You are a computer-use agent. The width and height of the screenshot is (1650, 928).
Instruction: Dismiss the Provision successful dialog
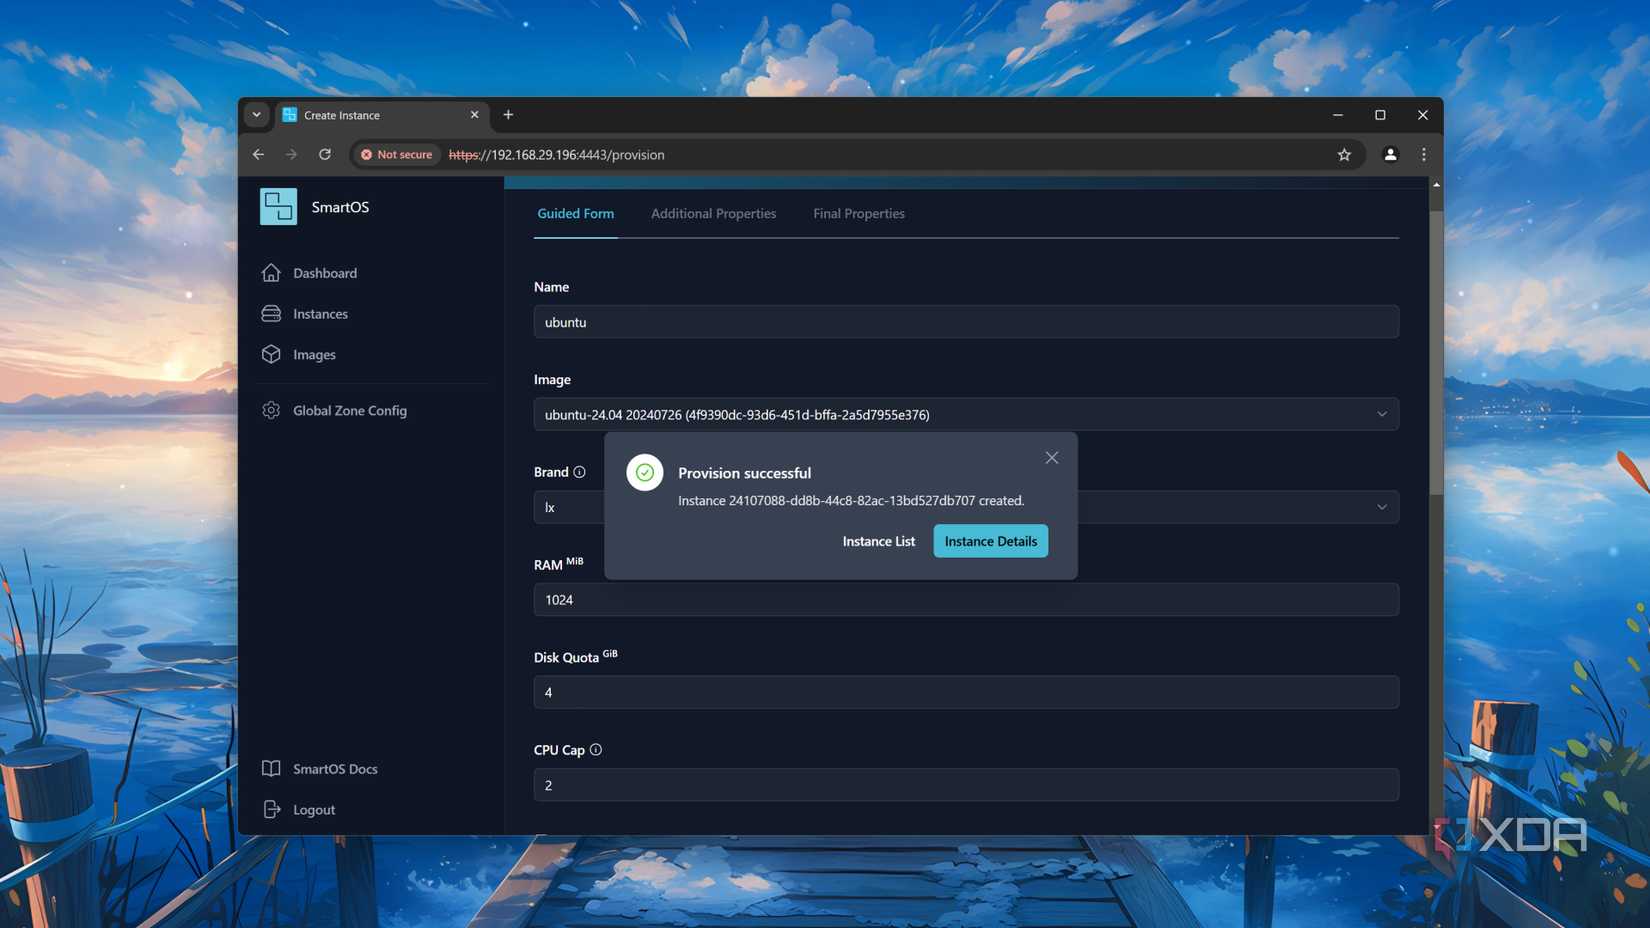1051,457
